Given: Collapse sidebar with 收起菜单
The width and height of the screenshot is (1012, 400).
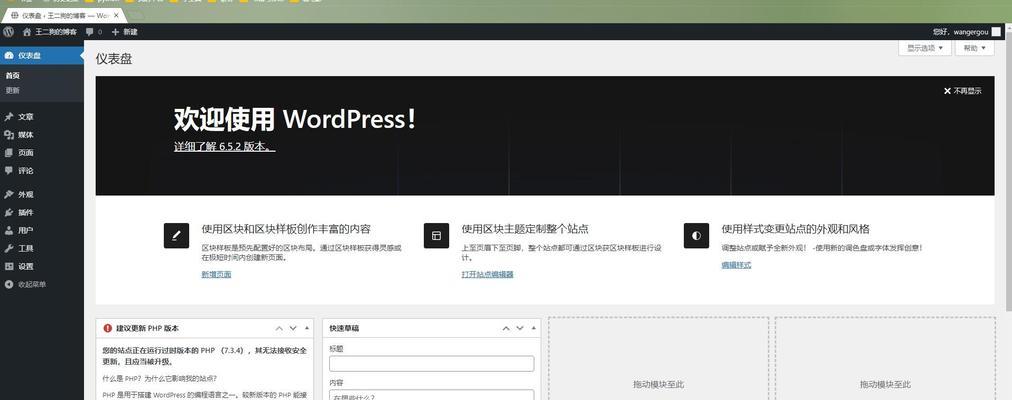Looking at the screenshot, I should [x=26, y=285].
